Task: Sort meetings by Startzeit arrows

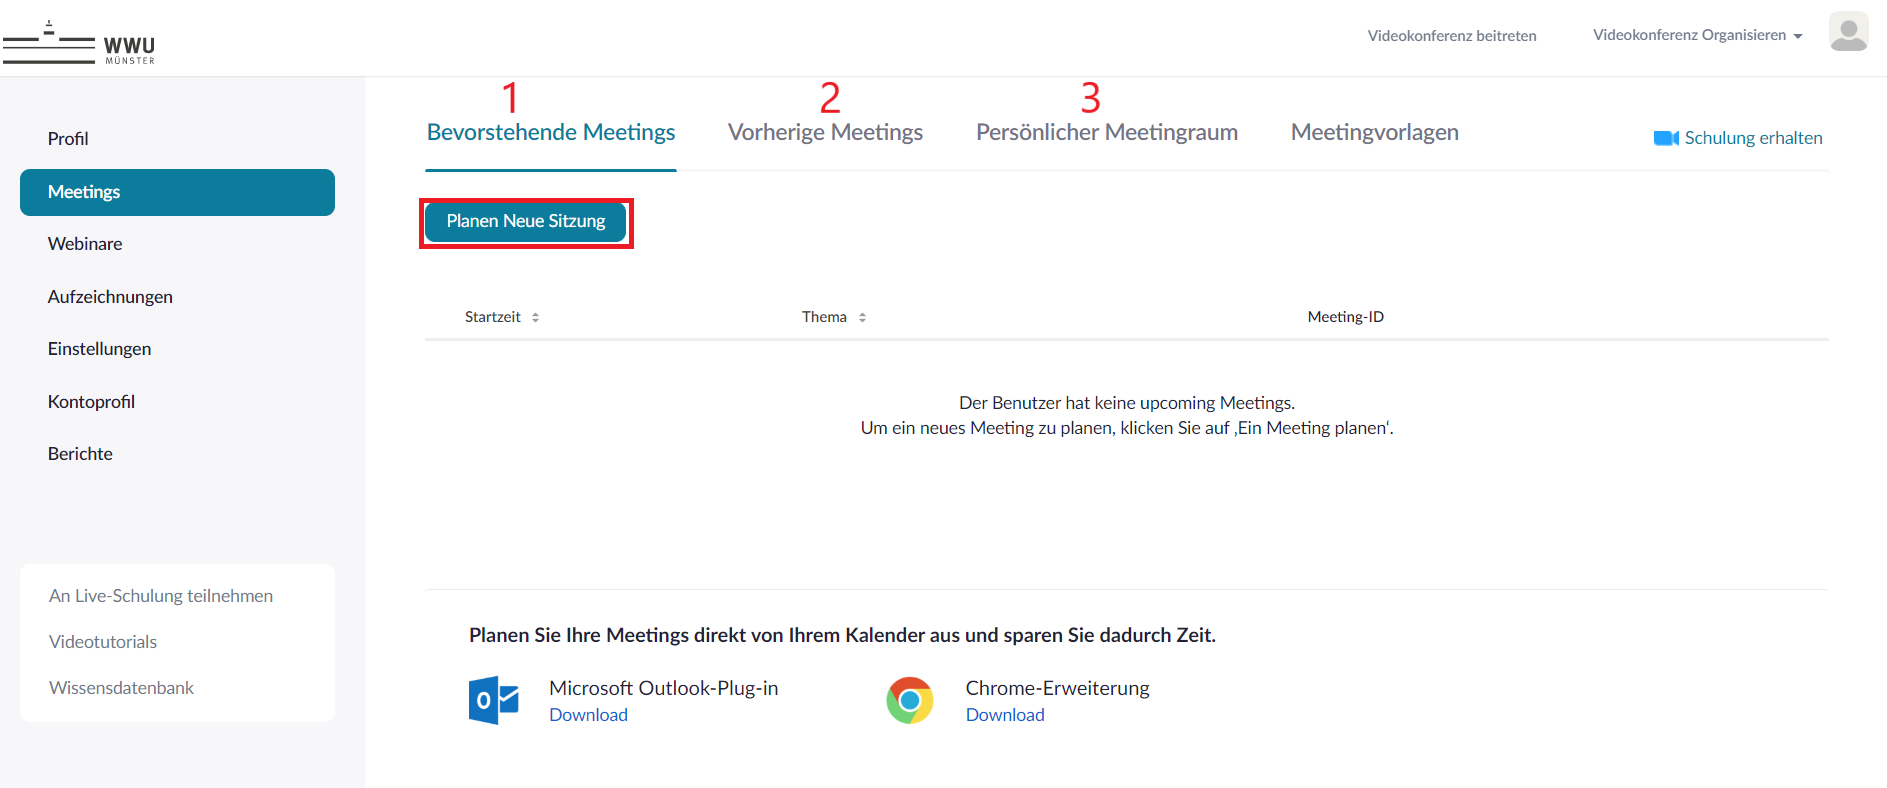Action: coord(536,317)
